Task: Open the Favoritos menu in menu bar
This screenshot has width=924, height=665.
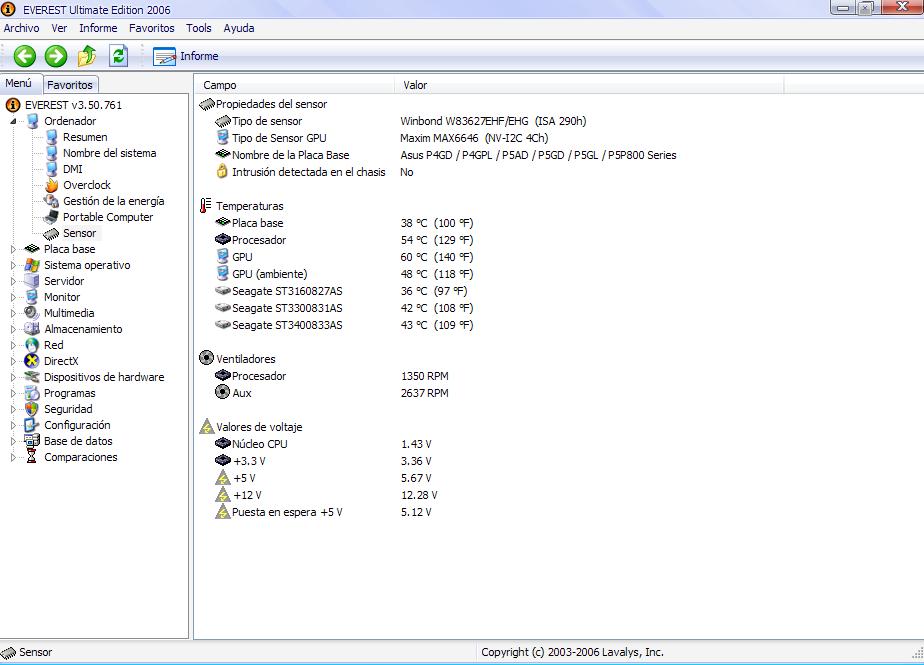Action: click(x=151, y=28)
